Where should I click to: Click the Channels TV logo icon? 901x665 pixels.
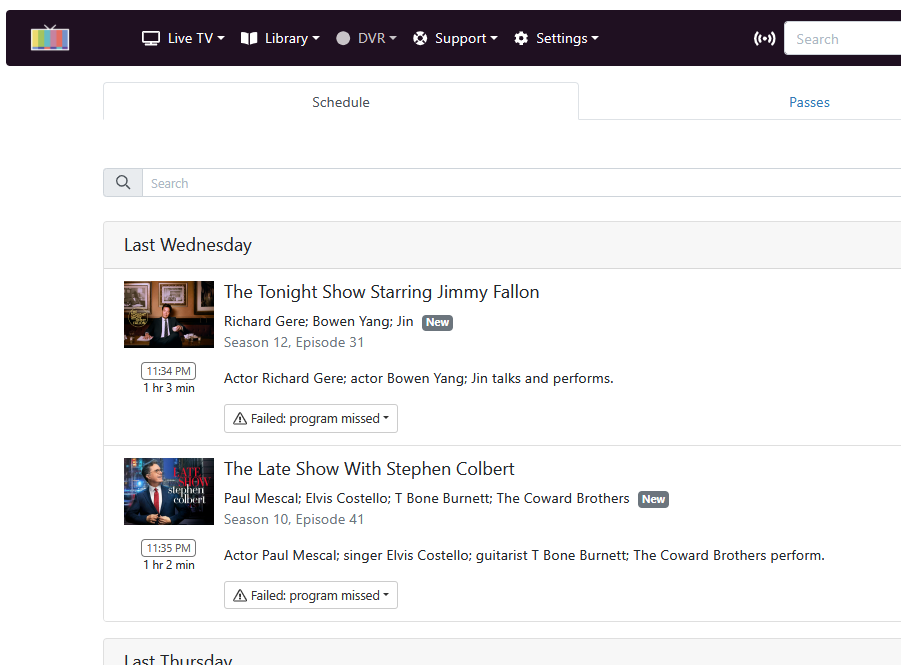tap(50, 38)
